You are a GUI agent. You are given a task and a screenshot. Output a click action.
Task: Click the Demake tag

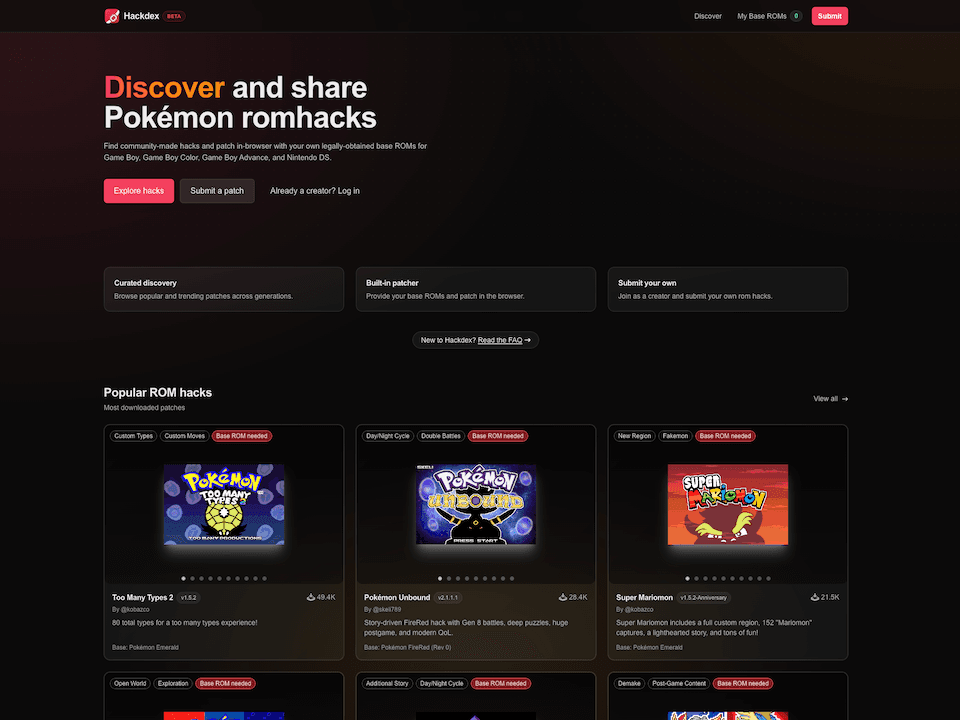click(629, 683)
